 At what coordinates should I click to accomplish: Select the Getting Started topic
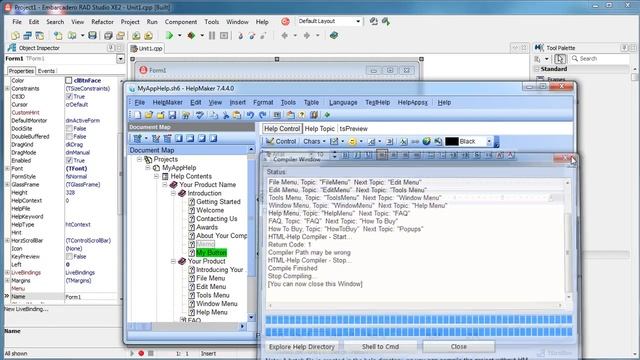[x=218, y=202]
